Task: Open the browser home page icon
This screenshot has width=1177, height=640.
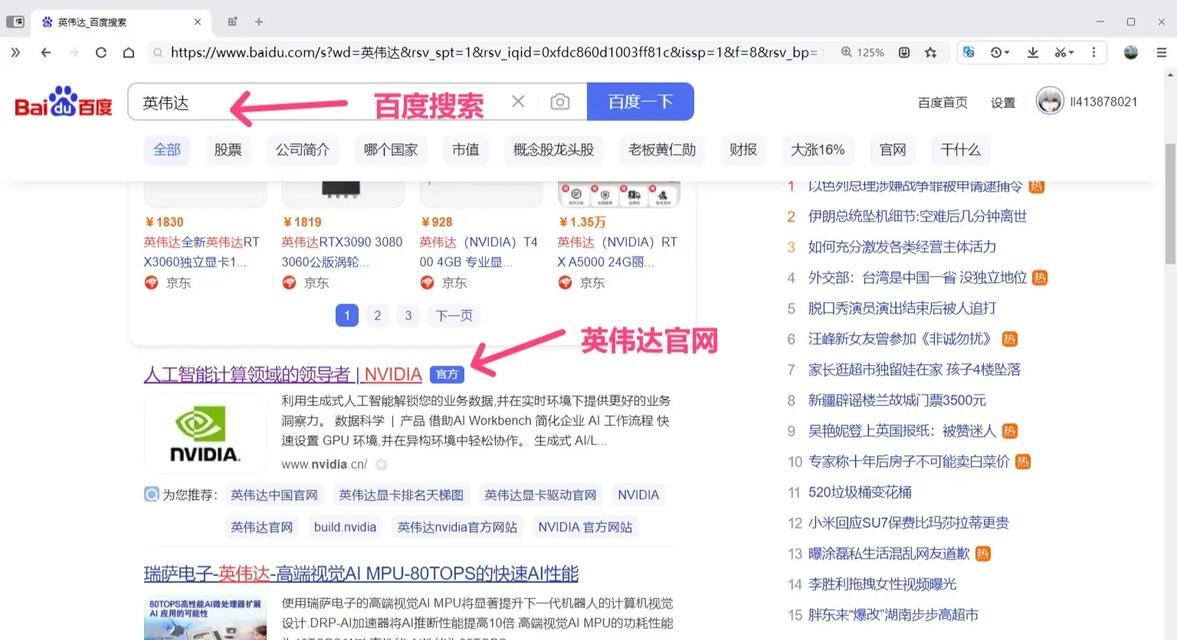Action: [128, 53]
